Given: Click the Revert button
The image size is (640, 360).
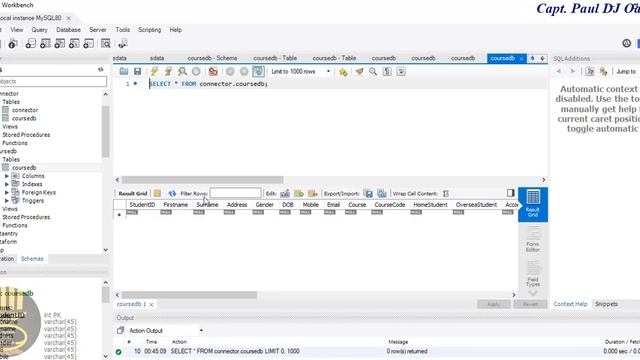Looking at the screenshot, I should pyautogui.click(x=530, y=304).
